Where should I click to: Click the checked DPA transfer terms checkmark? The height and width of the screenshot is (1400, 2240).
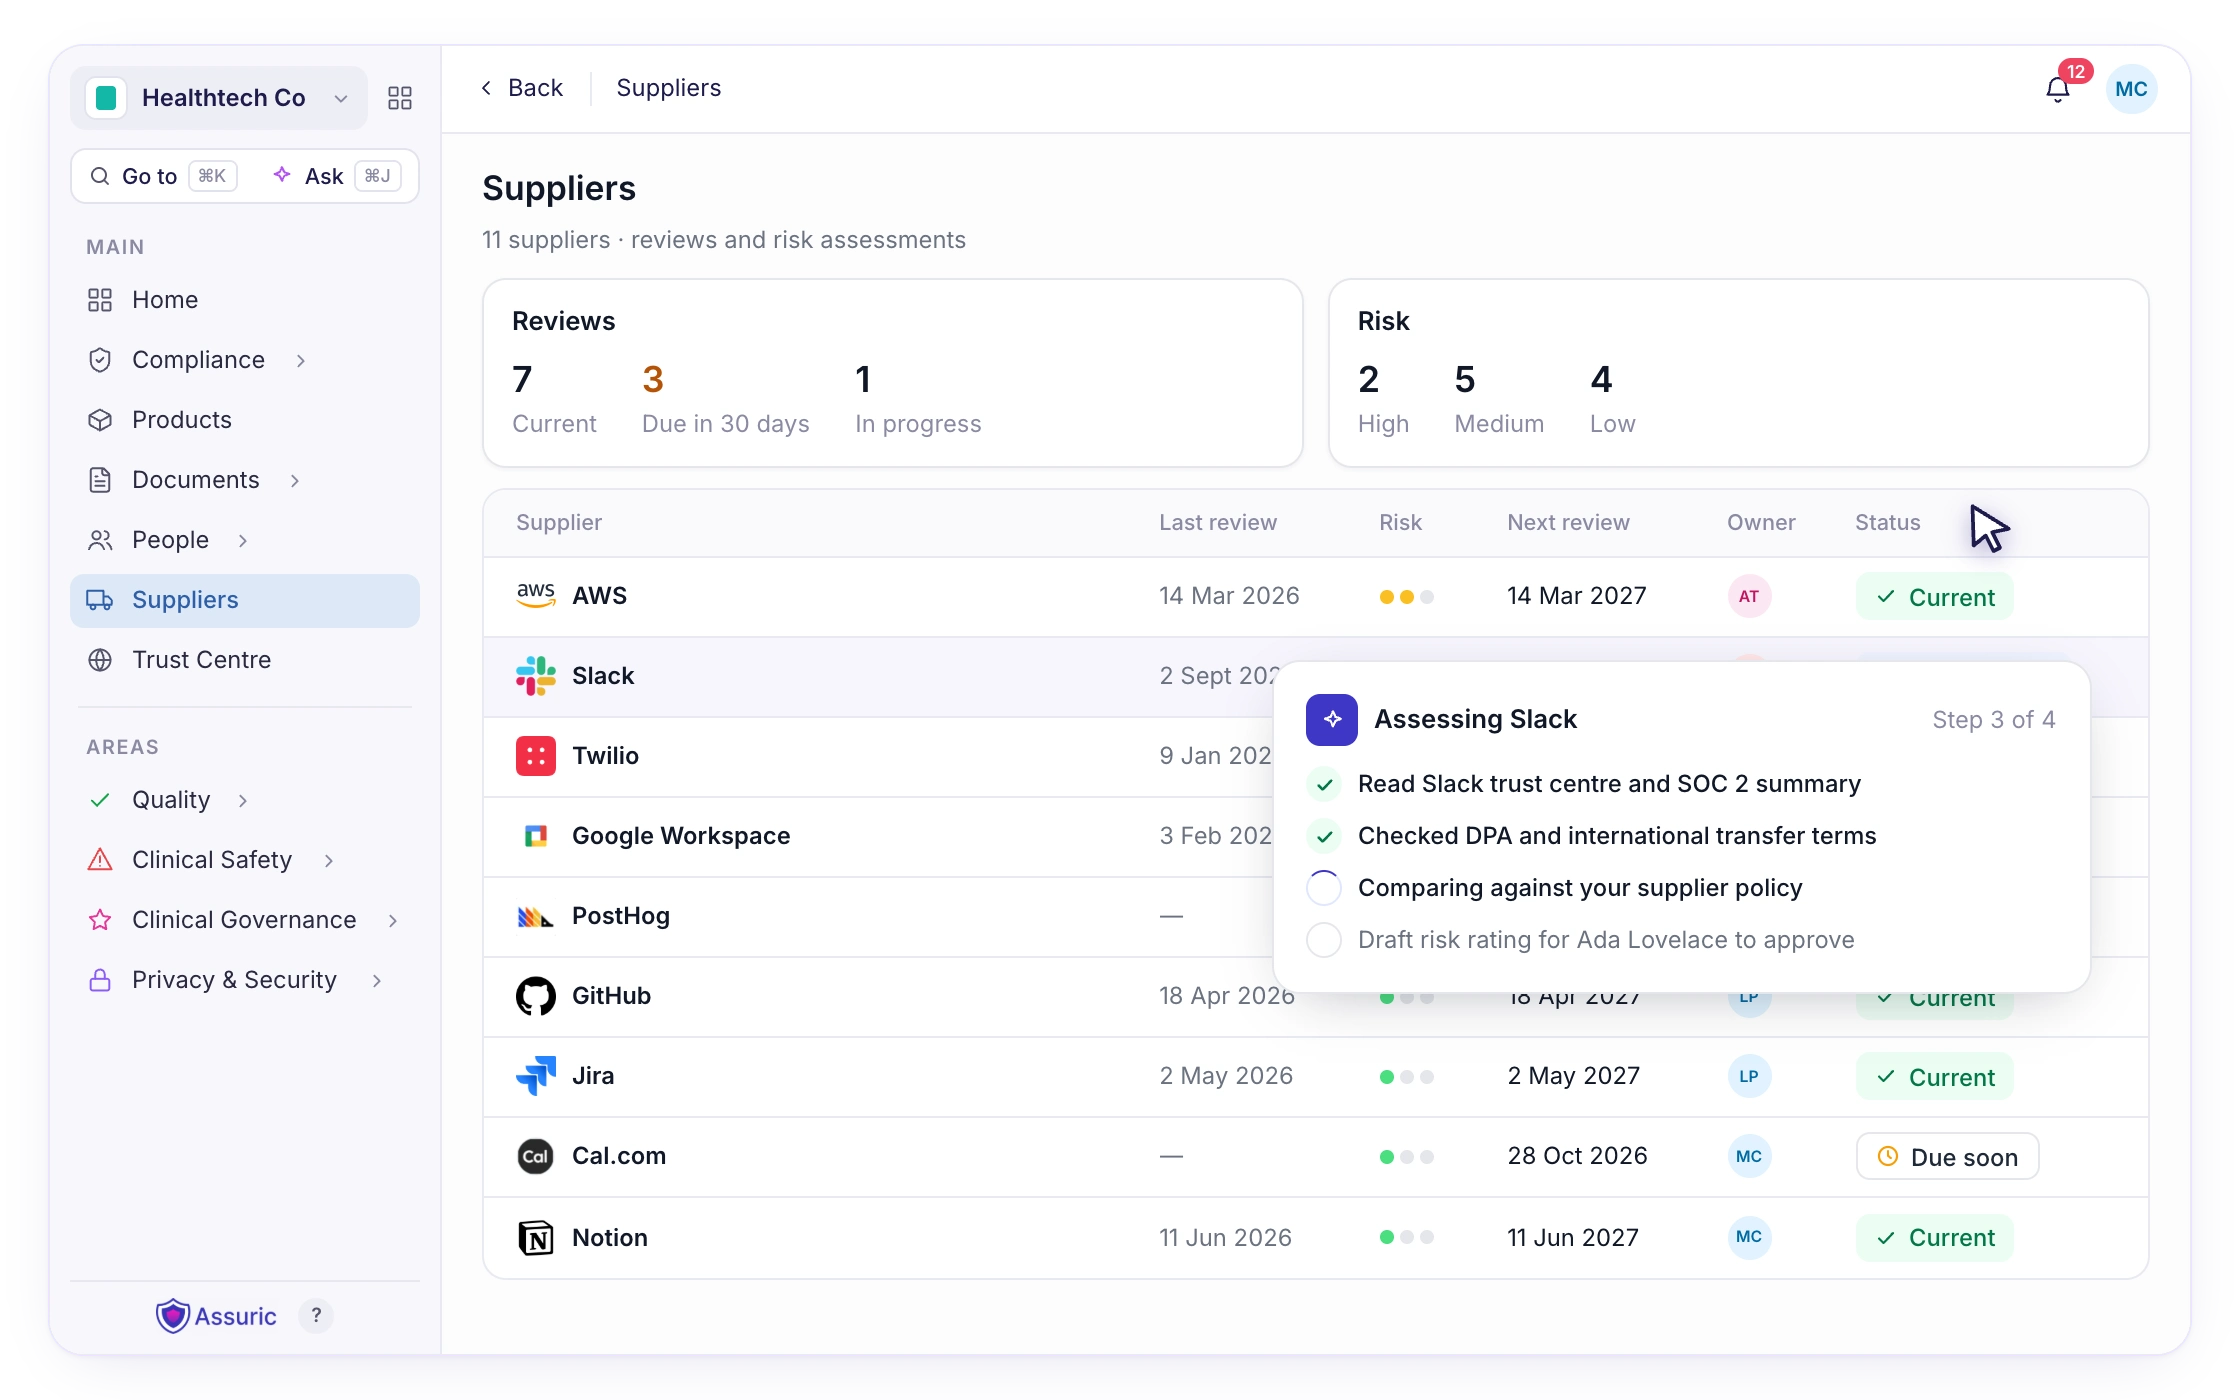[1325, 836]
